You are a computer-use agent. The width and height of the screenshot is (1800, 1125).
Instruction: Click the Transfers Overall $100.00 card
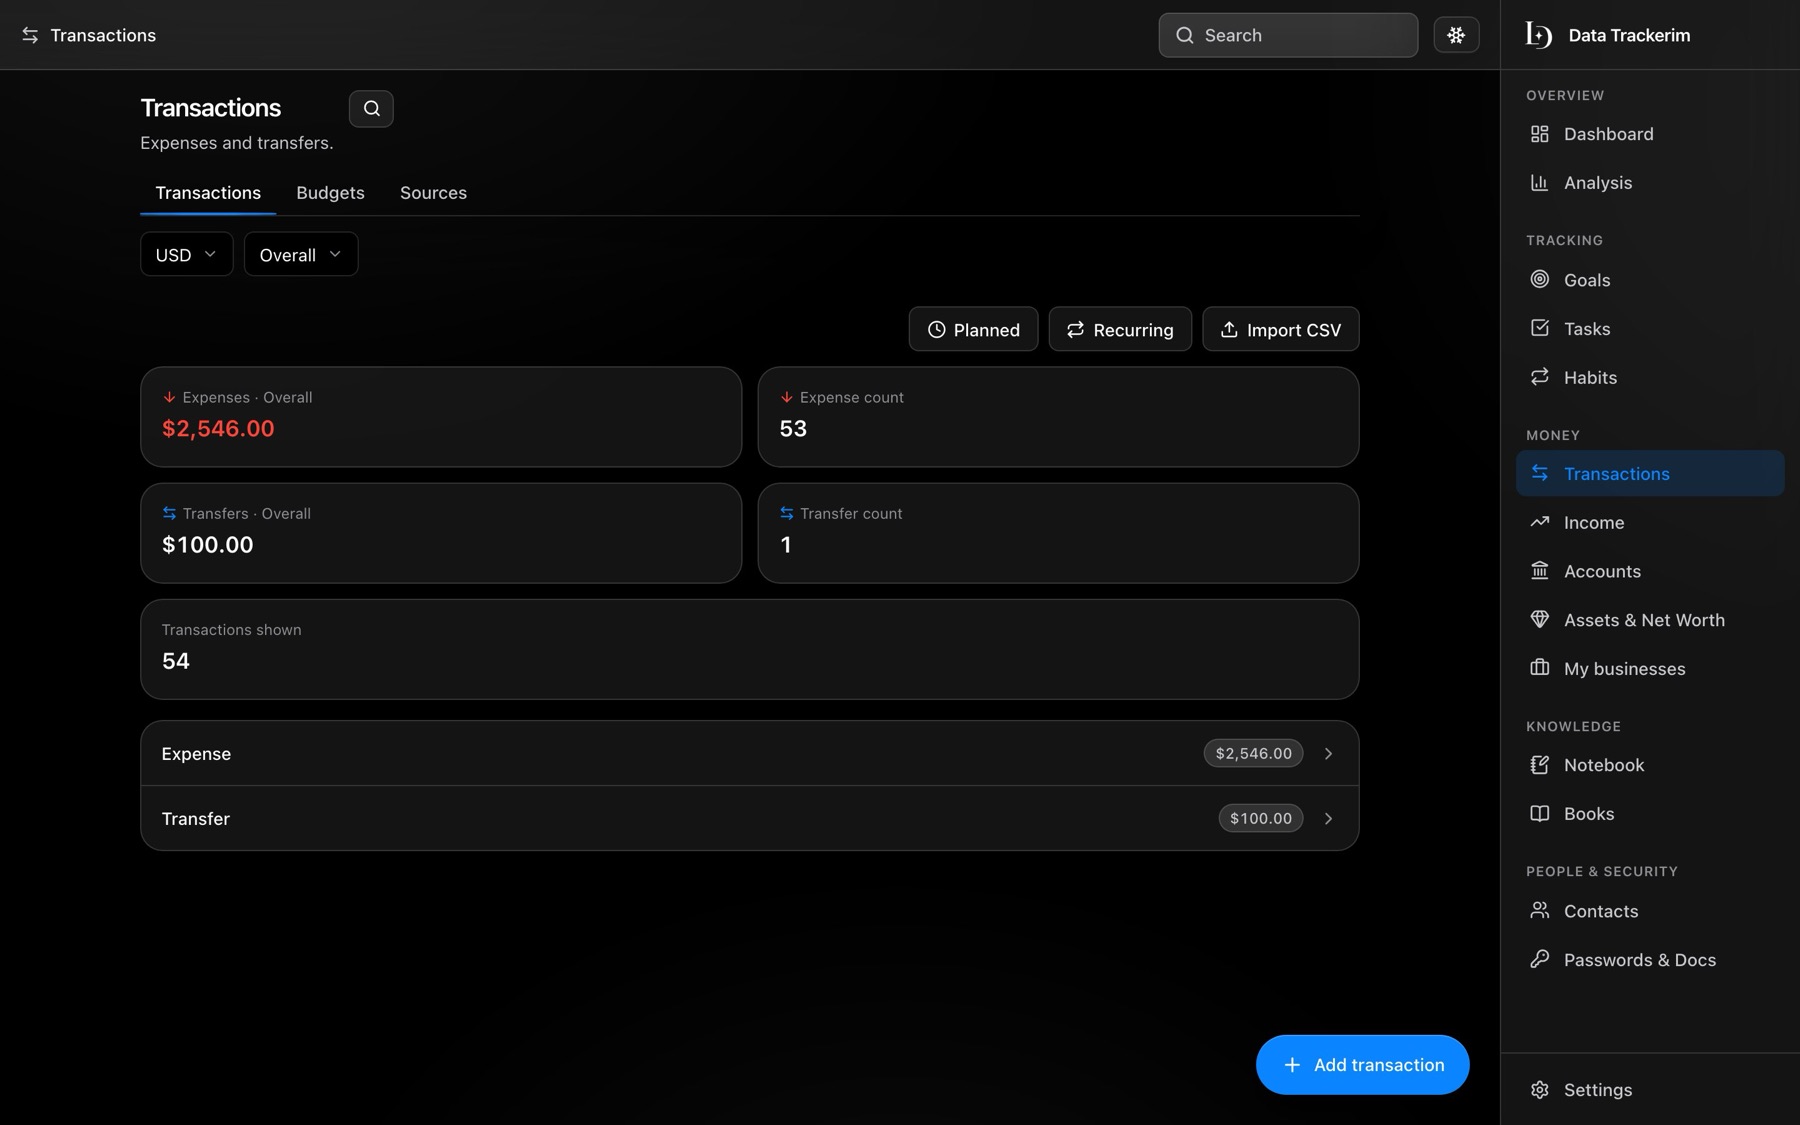441,533
